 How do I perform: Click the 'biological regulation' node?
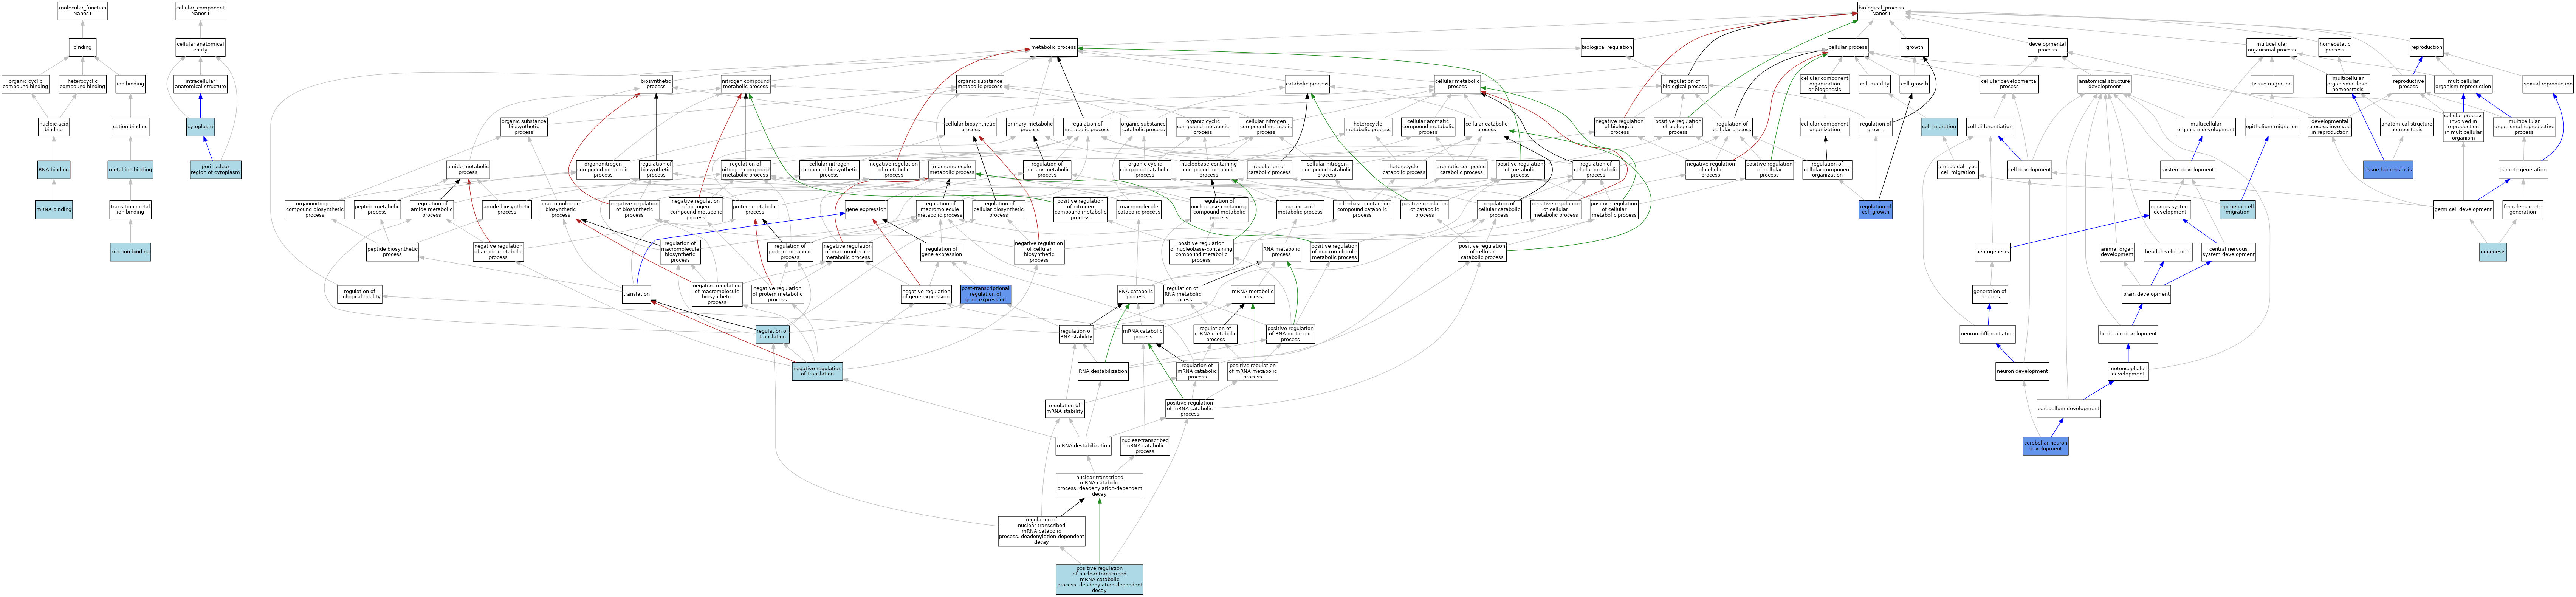[x=1607, y=47]
